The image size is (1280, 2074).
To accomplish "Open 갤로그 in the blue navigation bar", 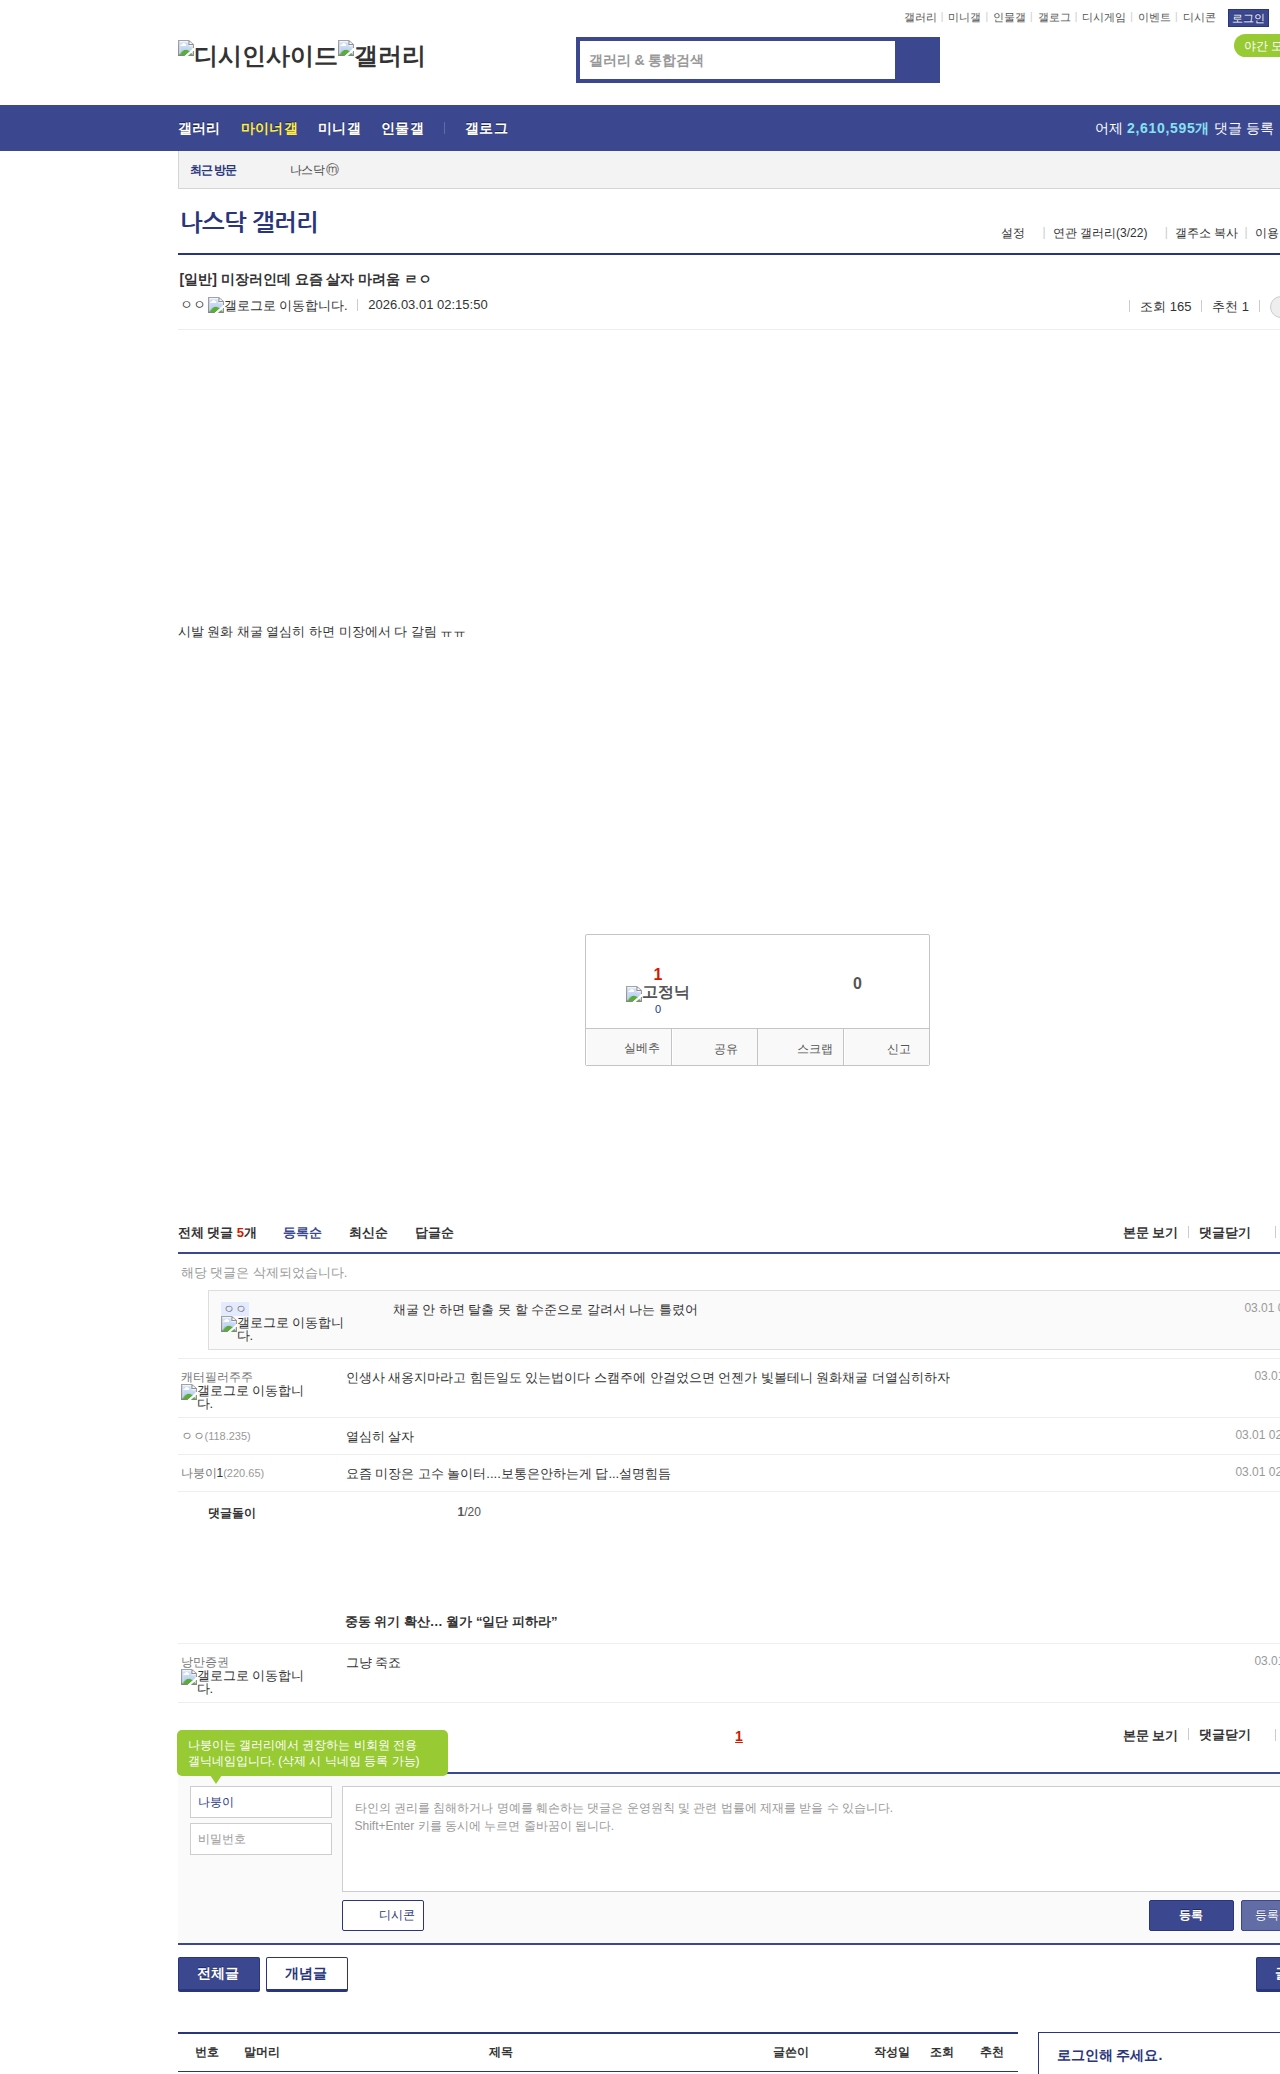I will click(486, 129).
